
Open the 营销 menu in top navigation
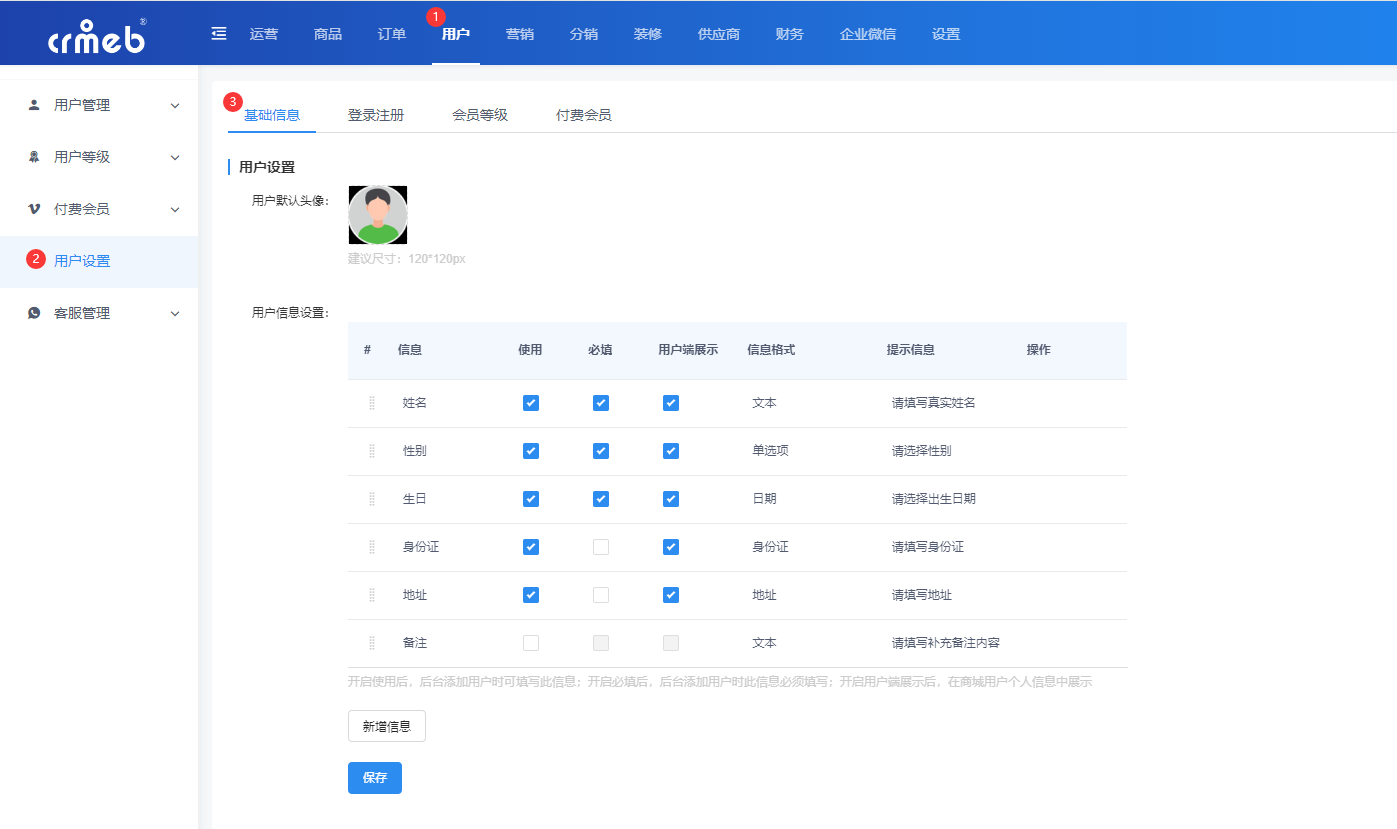click(519, 33)
